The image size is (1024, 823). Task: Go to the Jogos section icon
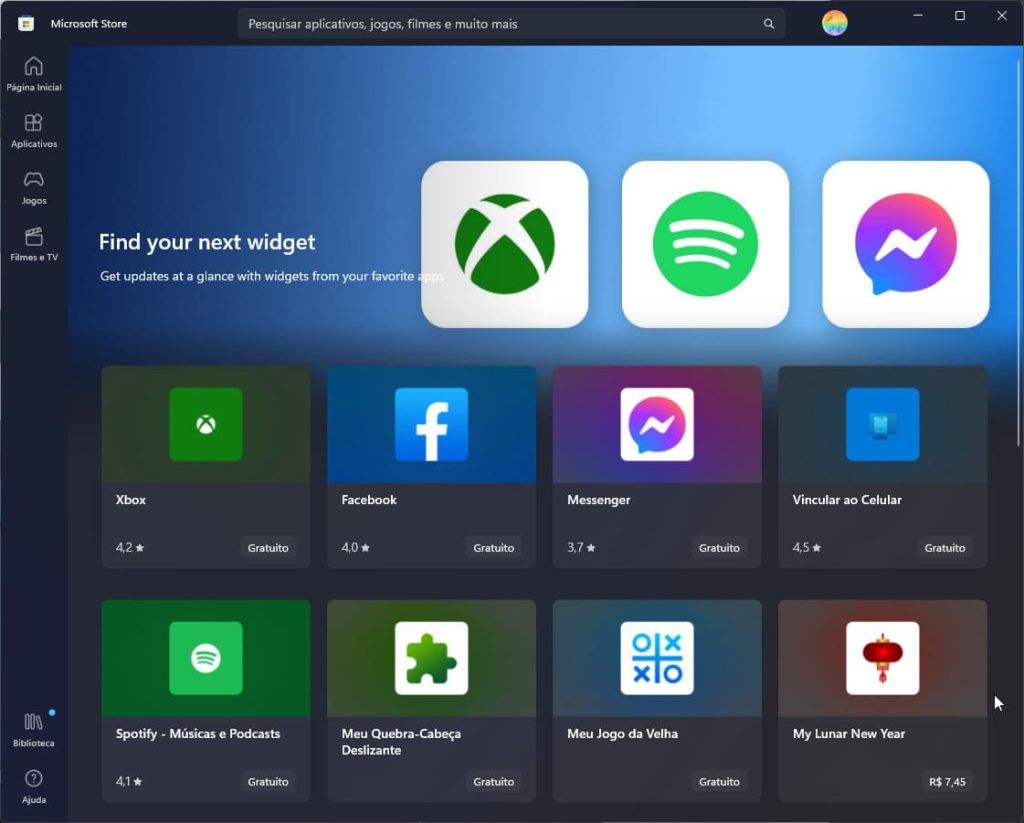coord(33,180)
